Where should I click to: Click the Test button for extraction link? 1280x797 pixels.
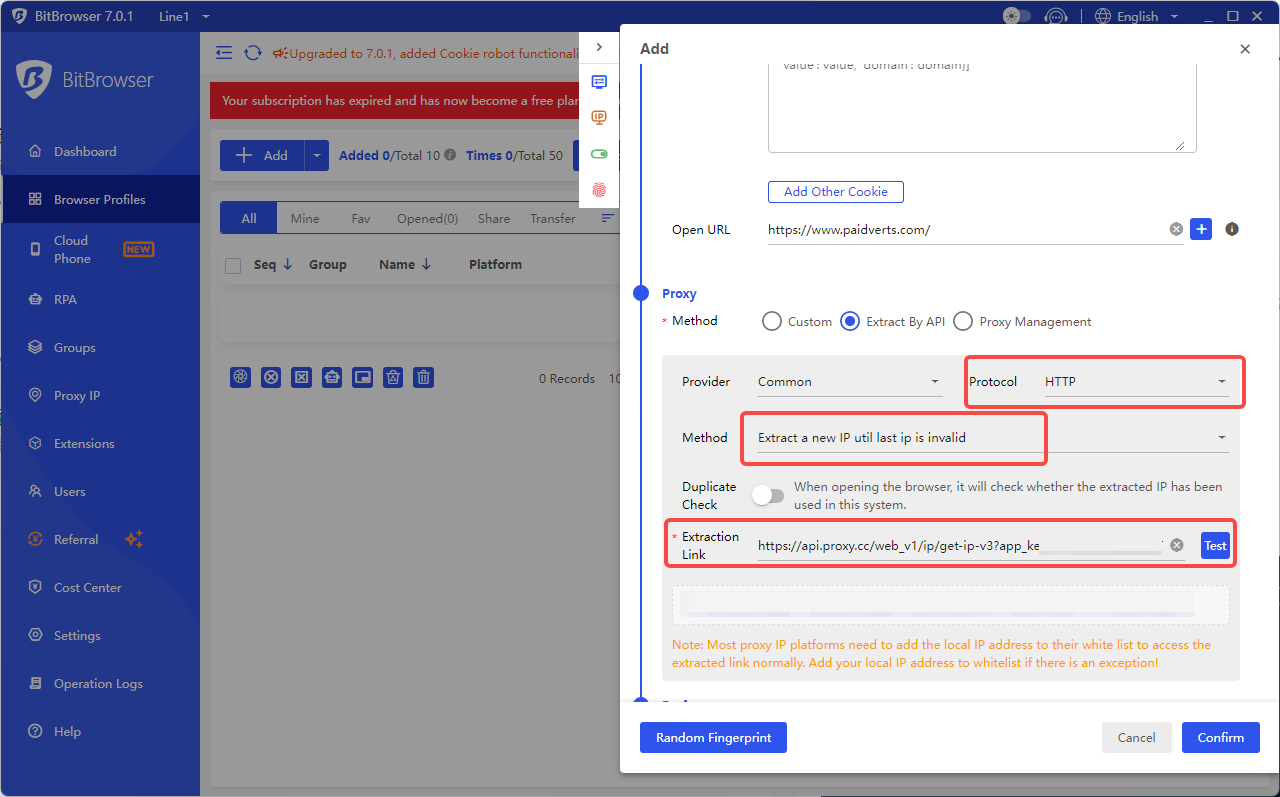[x=1215, y=545]
